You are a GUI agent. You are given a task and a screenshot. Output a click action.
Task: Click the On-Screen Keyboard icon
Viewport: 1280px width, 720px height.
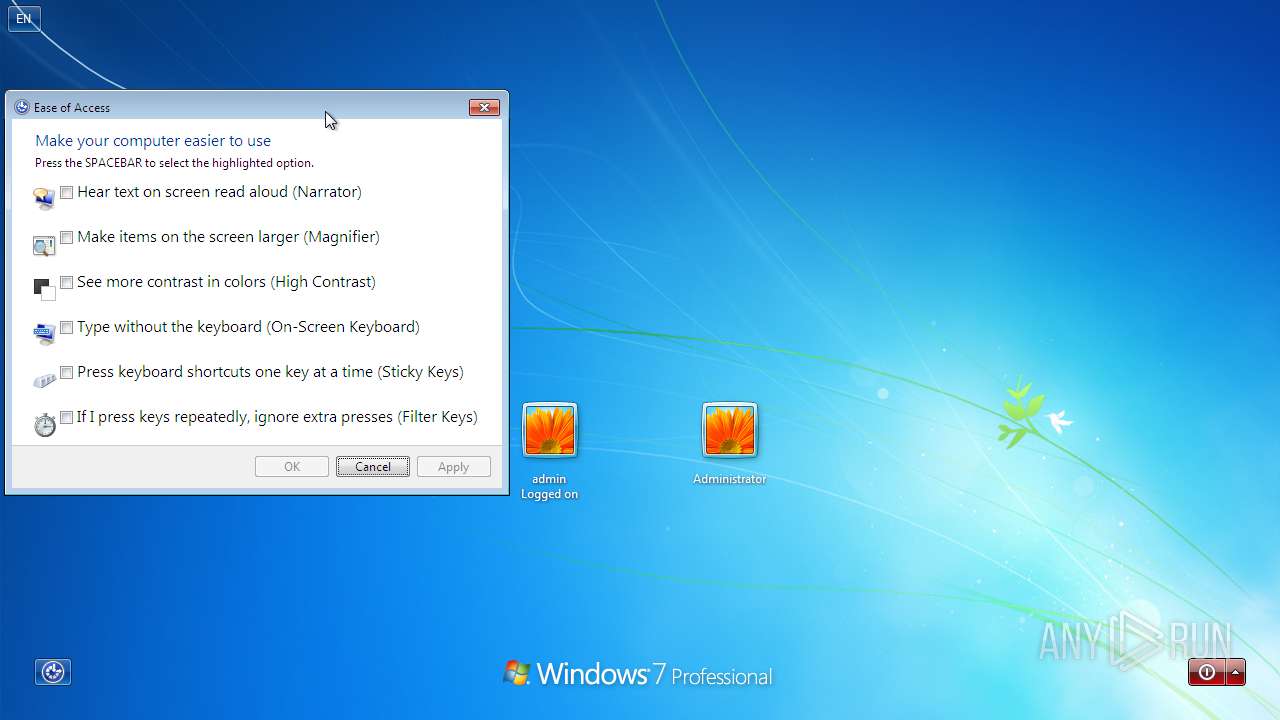click(44, 334)
